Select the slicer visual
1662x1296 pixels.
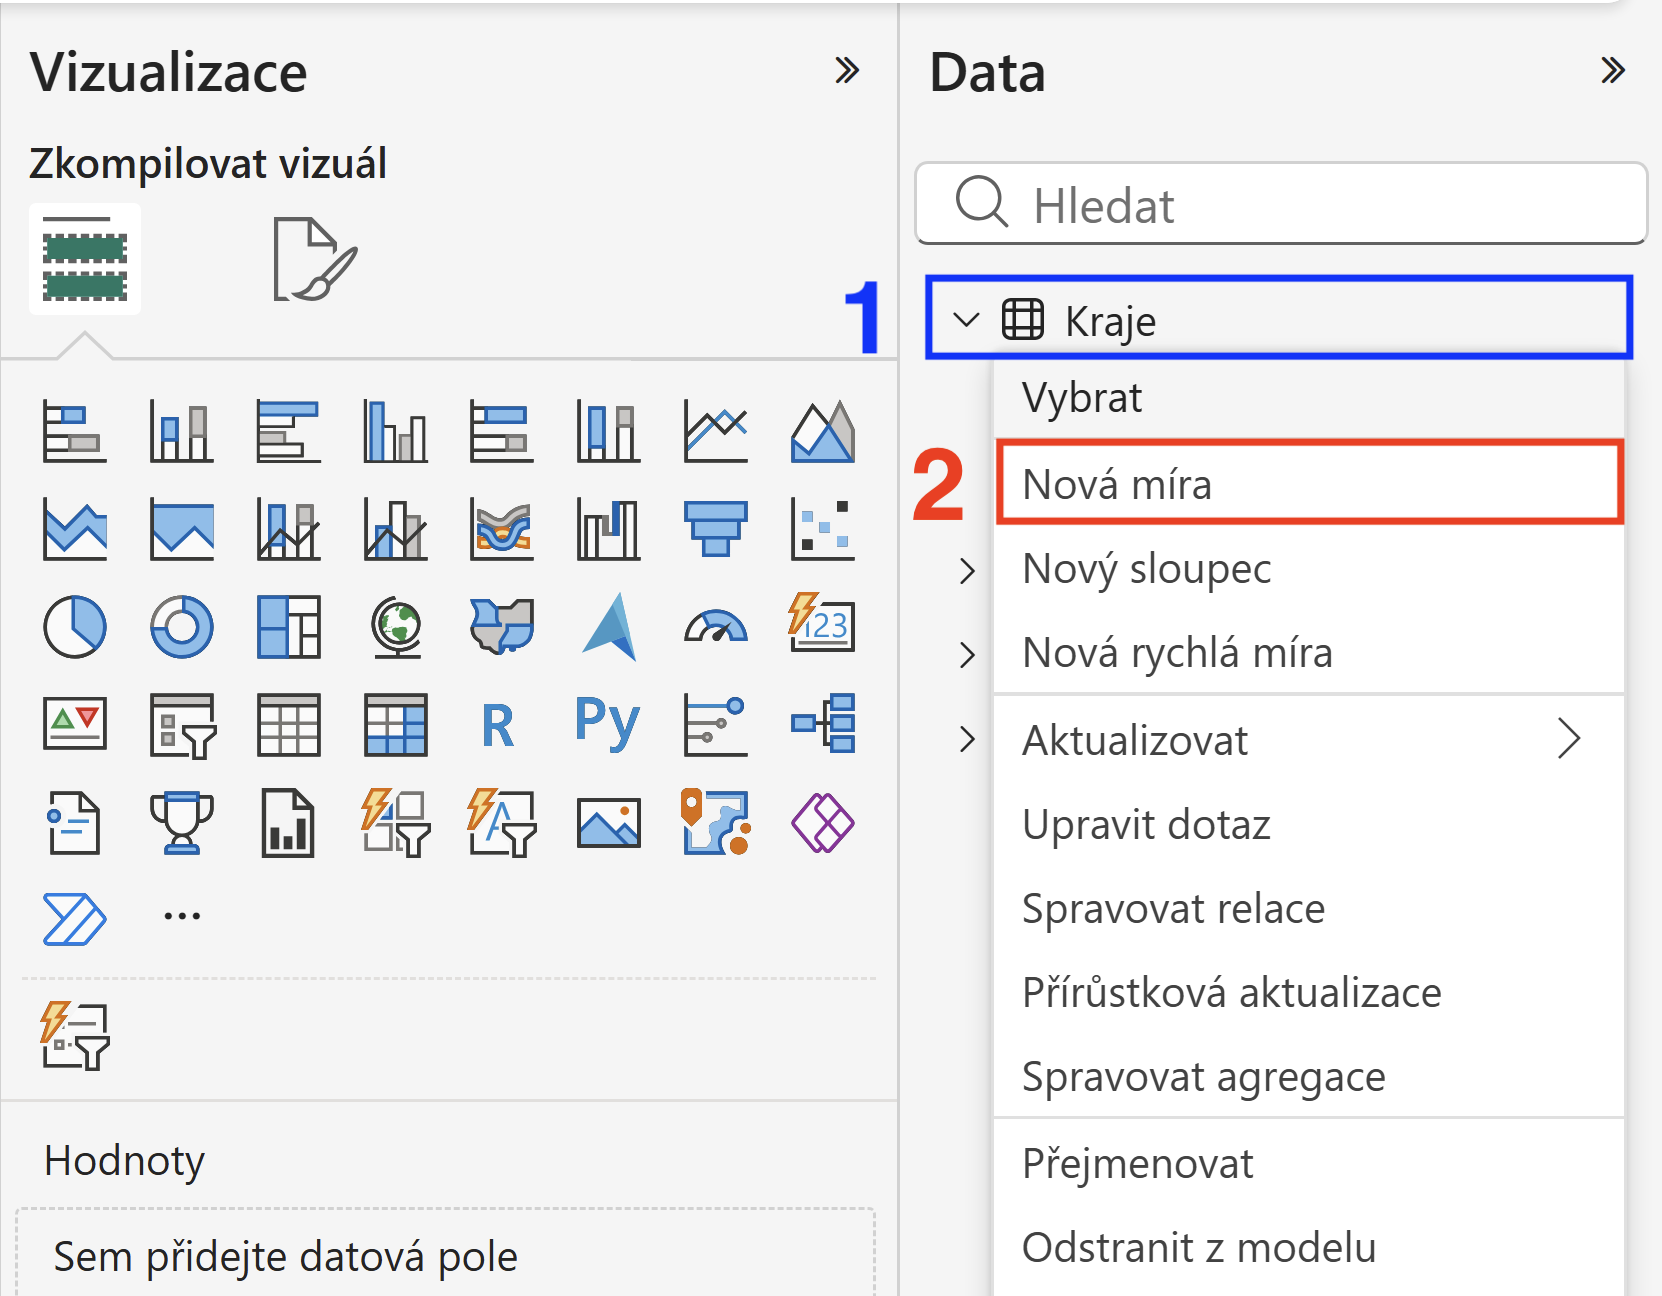click(x=182, y=725)
